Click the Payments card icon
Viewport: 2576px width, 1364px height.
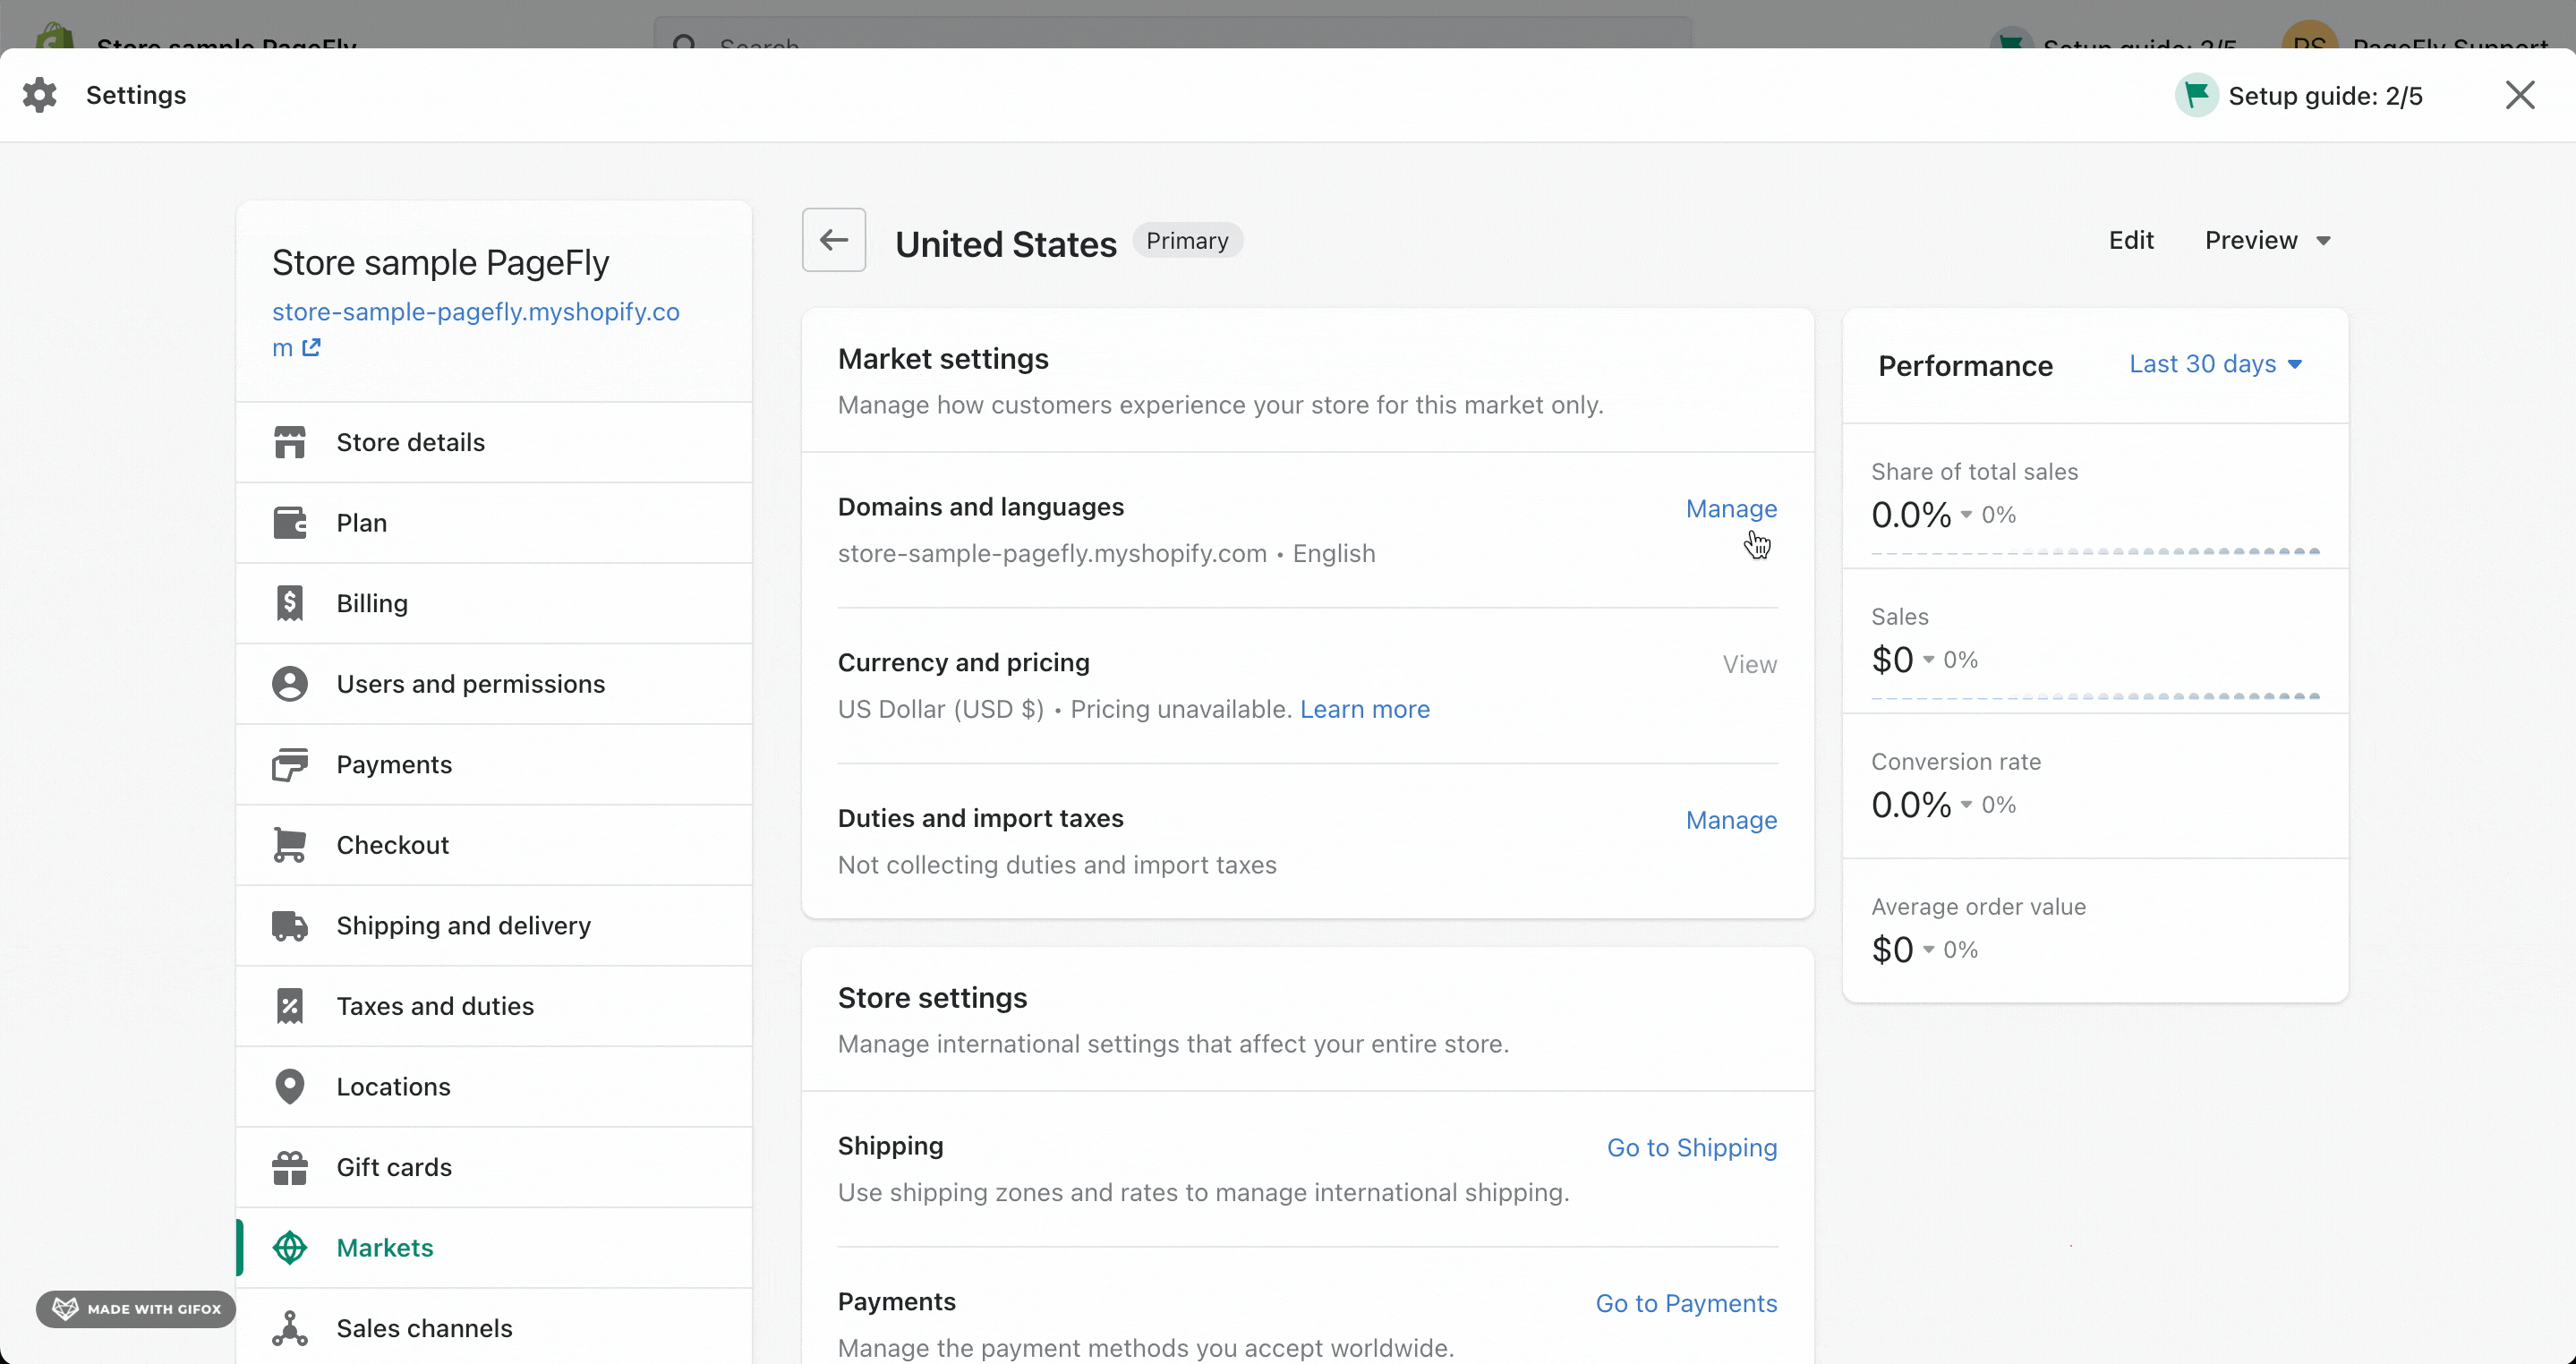pyautogui.click(x=290, y=764)
